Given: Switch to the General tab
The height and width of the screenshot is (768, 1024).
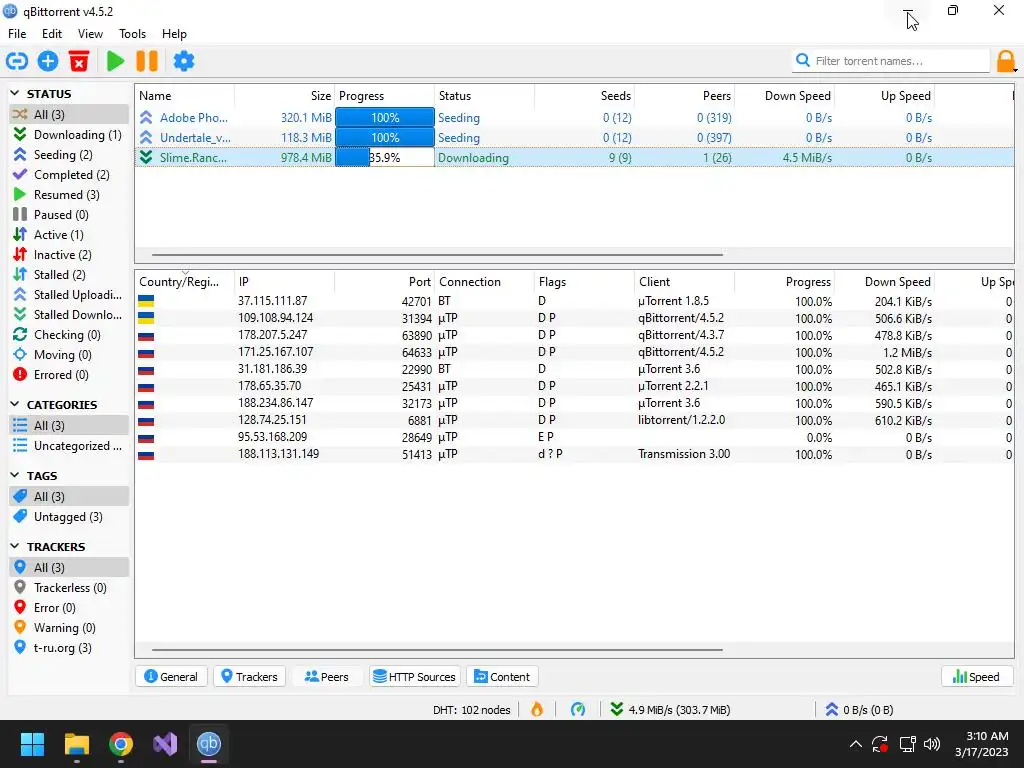Looking at the screenshot, I should 171,677.
